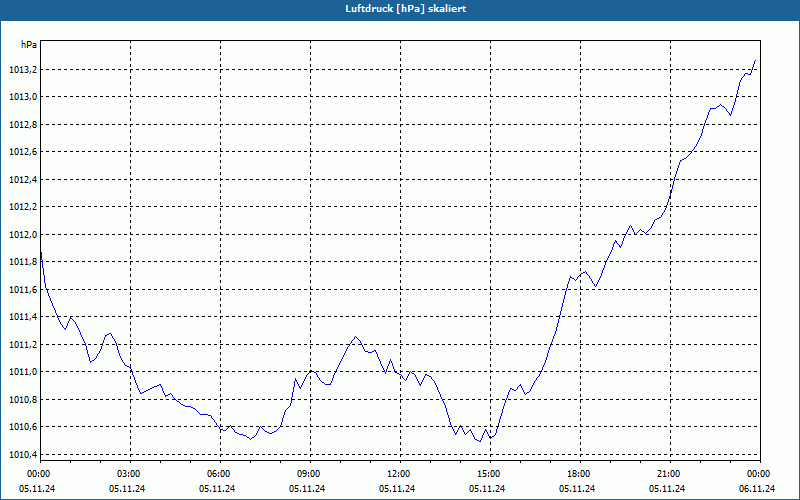Select the 1011,2 pressure label
This screenshot has height=500, width=800.
[x=22, y=345]
